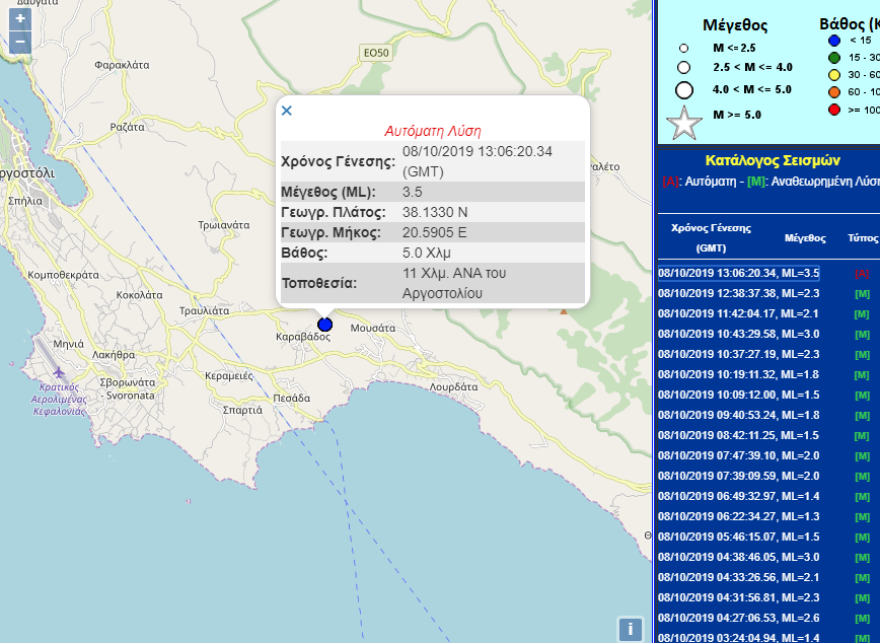Click the orange triangle marker on the map
The height and width of the screenshot is (643, 880).
click(x=563, y=310)
